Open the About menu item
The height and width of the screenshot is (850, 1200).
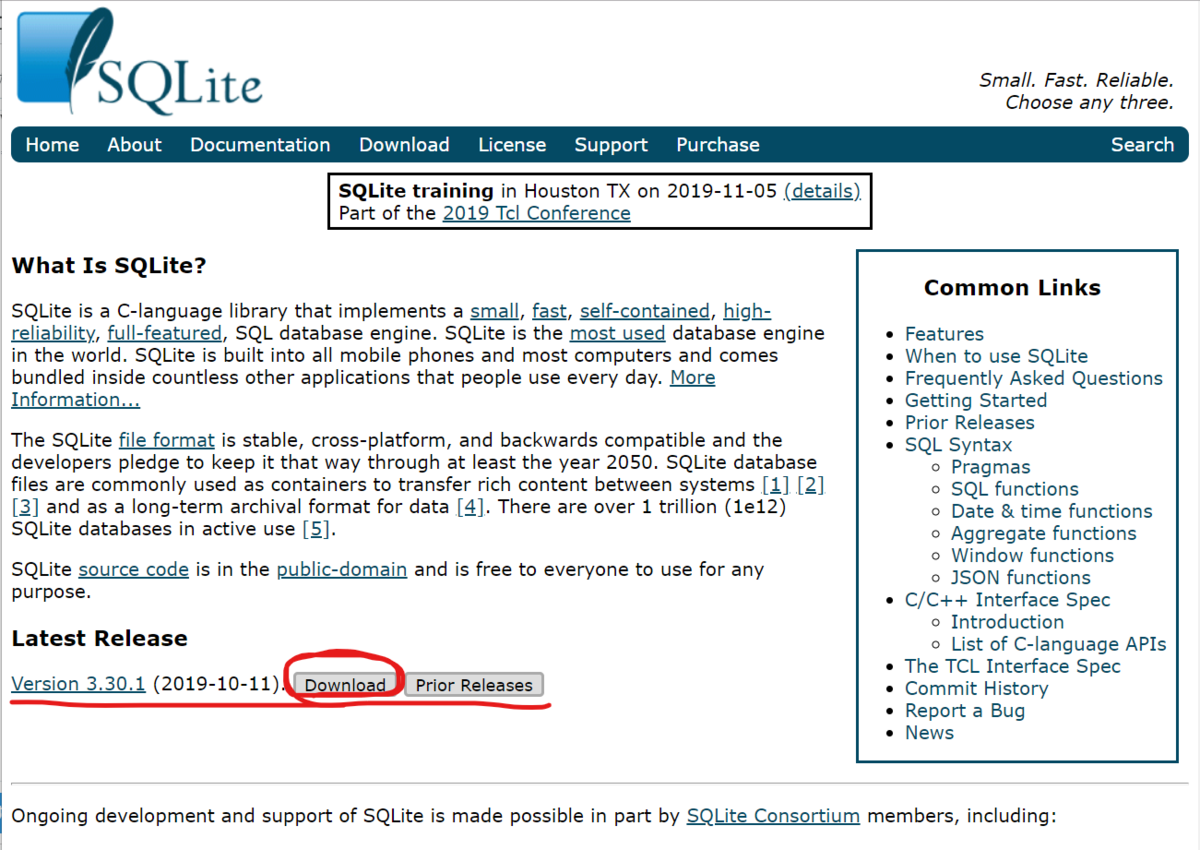[134, 145]
